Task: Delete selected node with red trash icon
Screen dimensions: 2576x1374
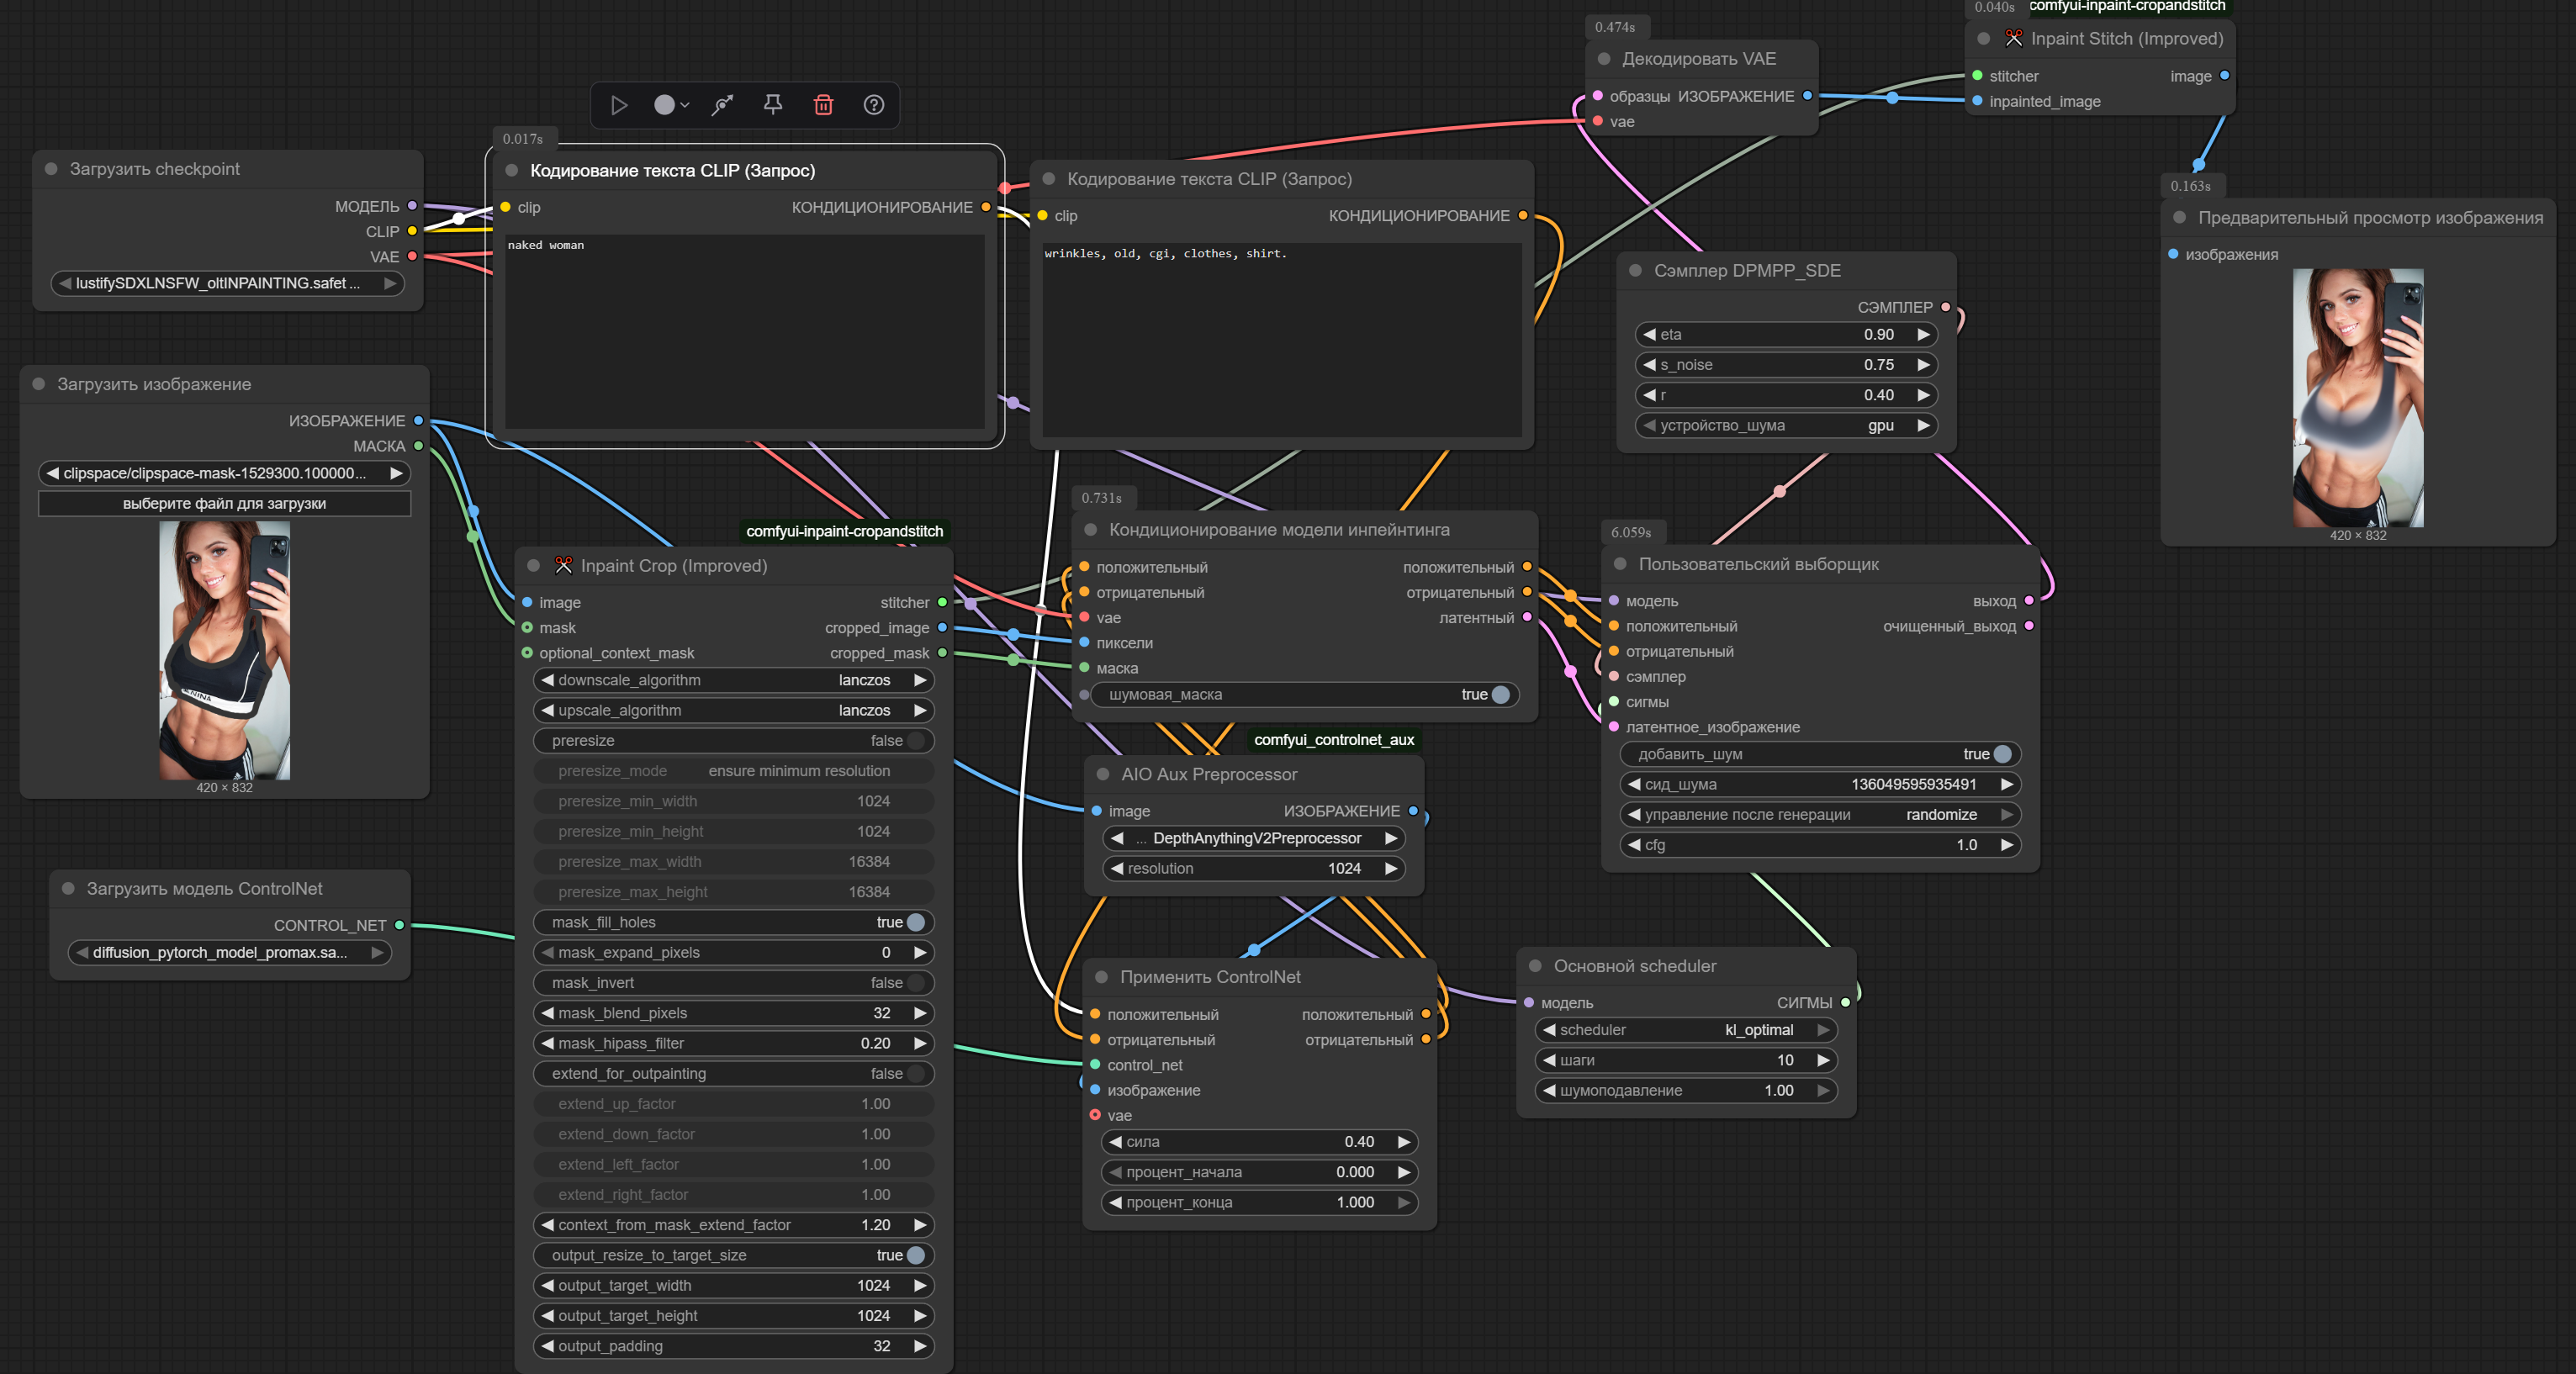Action: [x=823, y=105]
